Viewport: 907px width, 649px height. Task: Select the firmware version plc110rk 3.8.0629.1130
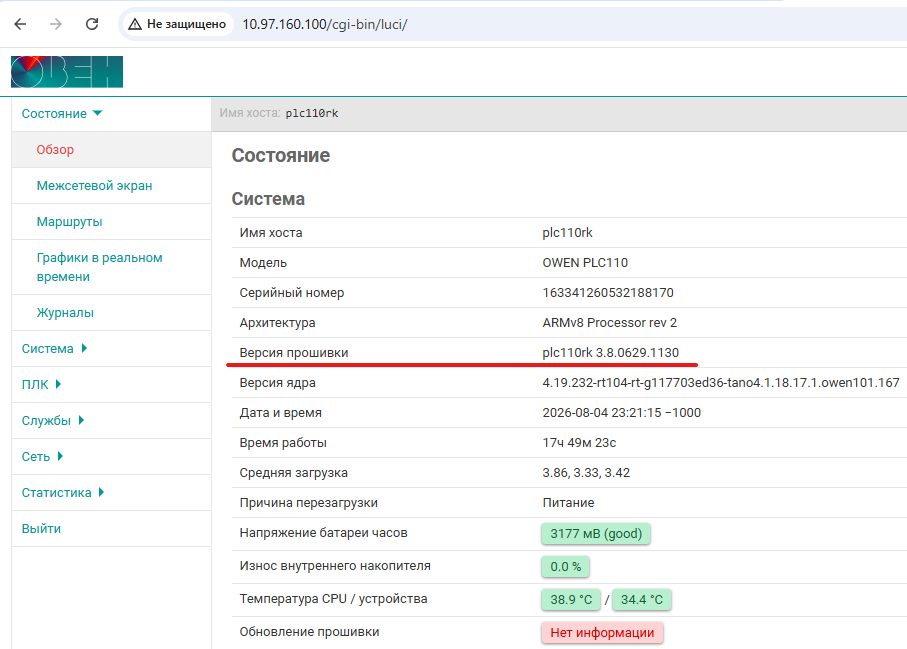(x=610, y=353)
